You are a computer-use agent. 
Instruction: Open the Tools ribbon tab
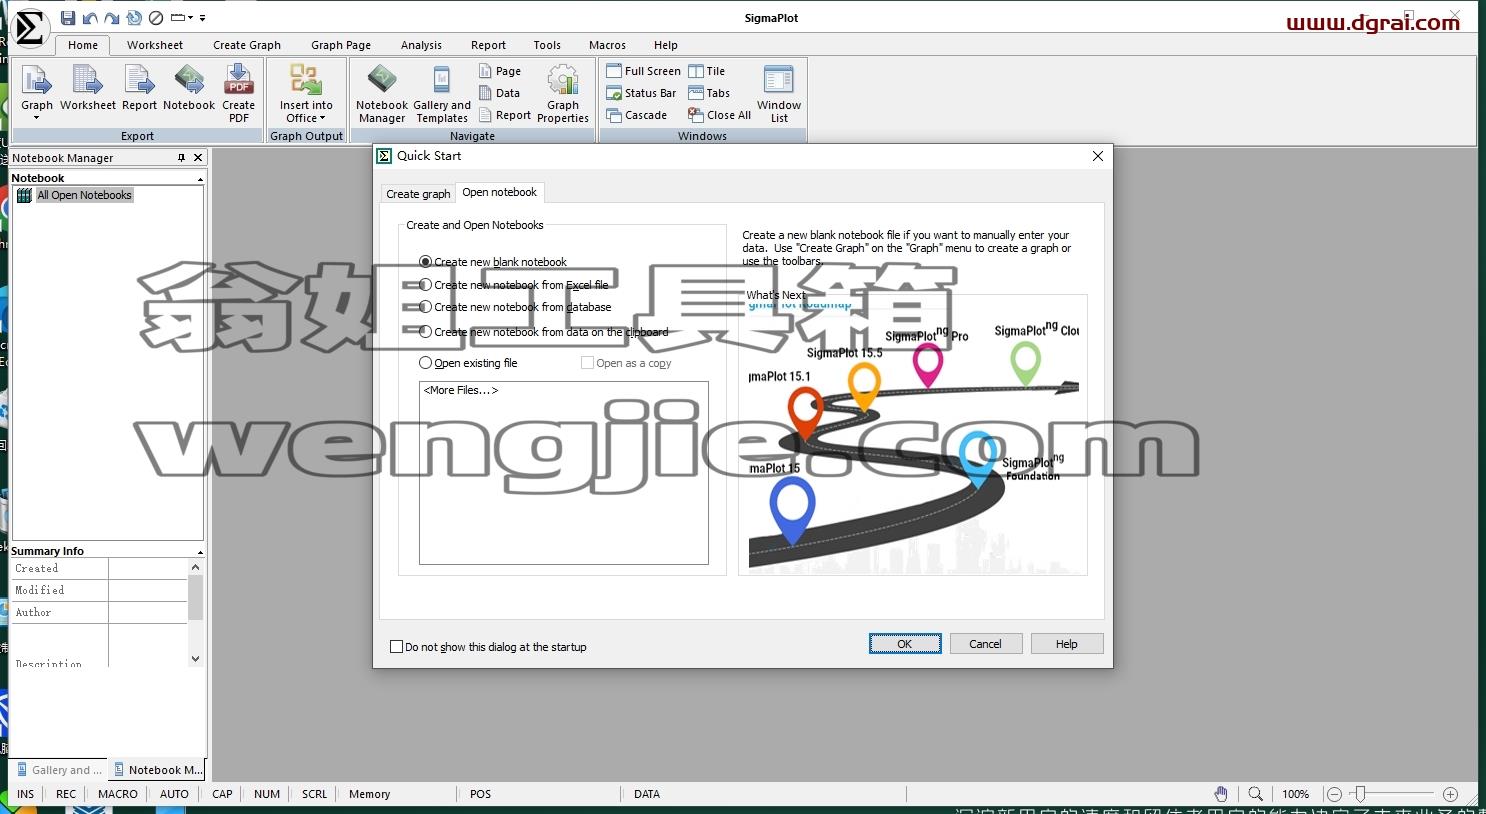[x=547, y=45]
